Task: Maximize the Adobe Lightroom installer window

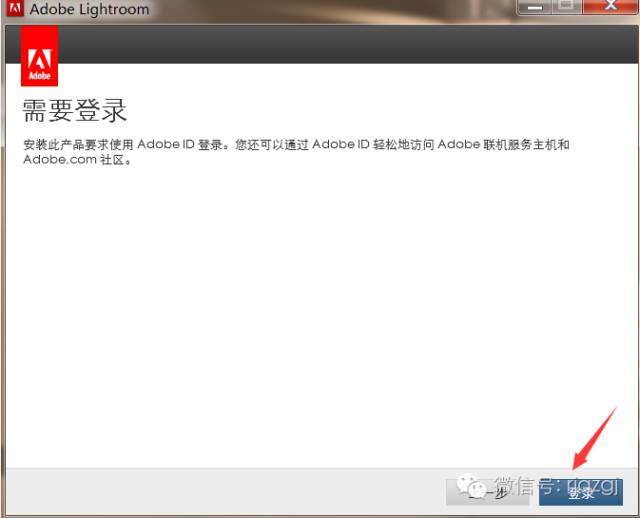Action: click(565, 7)
